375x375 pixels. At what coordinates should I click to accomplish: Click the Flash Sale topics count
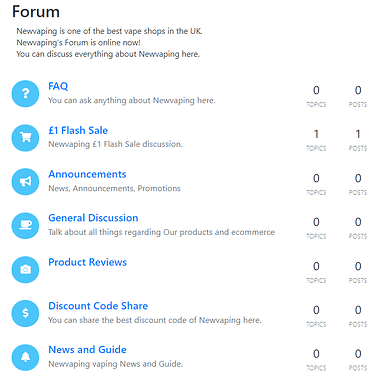316,134
